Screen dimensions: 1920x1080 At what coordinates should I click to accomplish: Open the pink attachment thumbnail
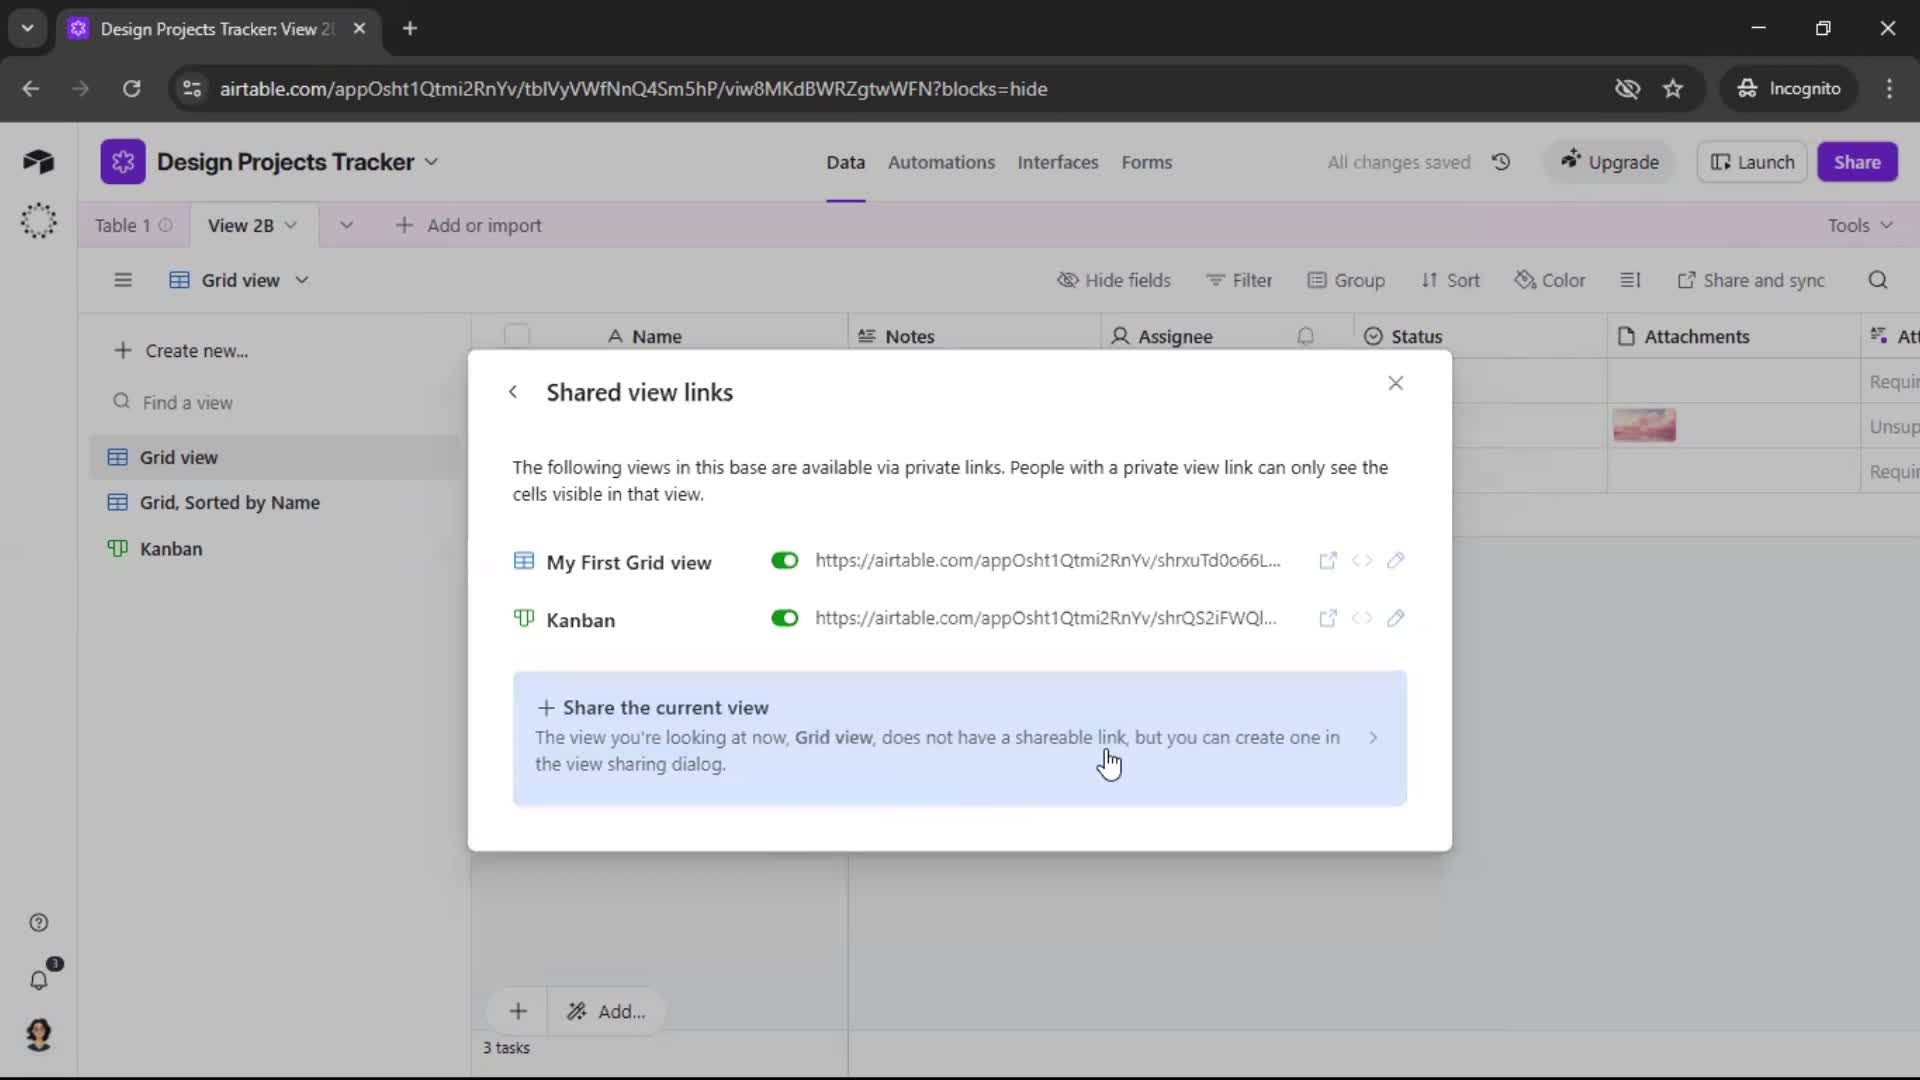click(x=1644, y=426)
